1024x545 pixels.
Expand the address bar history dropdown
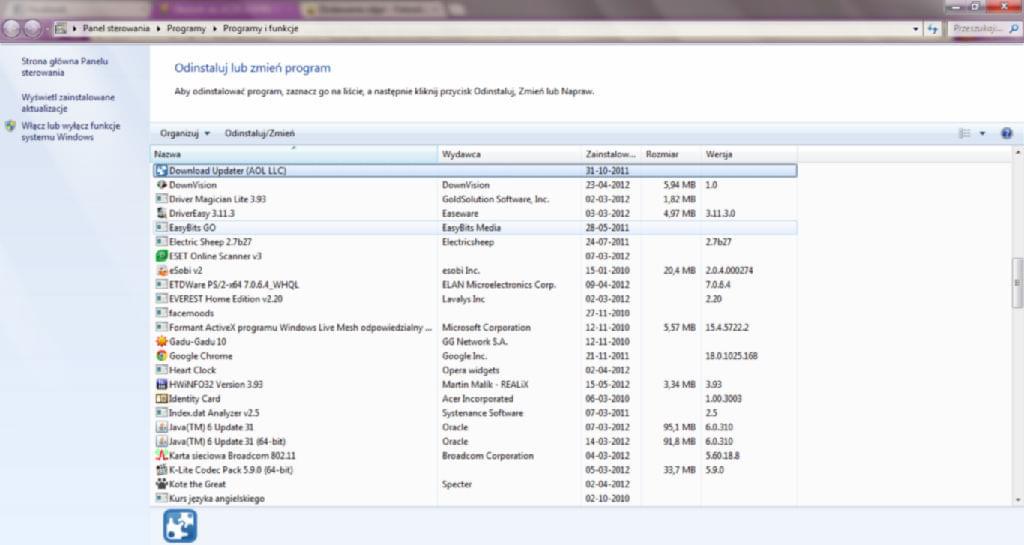pyautogui.click(x=916, y=29)
